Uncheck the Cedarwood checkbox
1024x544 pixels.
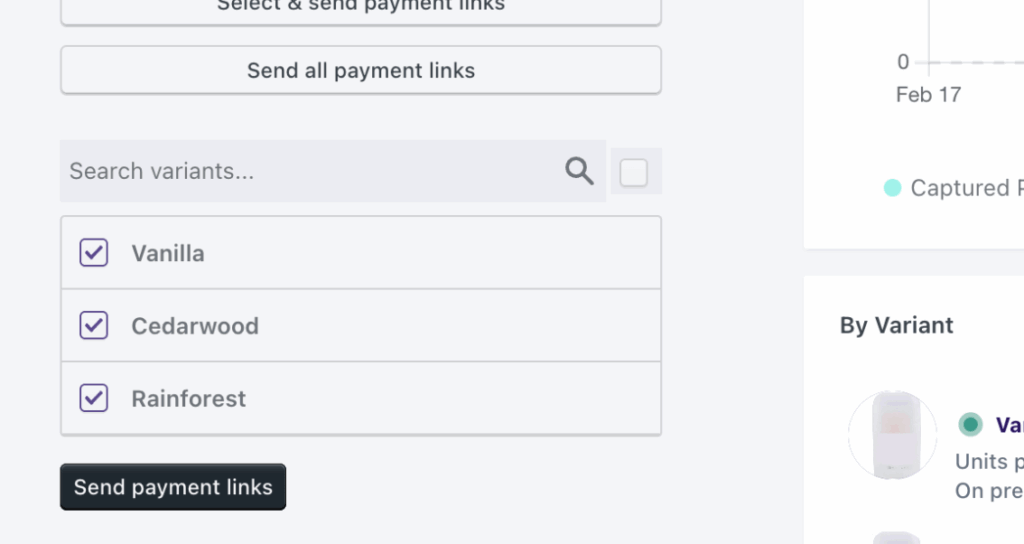pyautogui.click(x=94, y=325)
